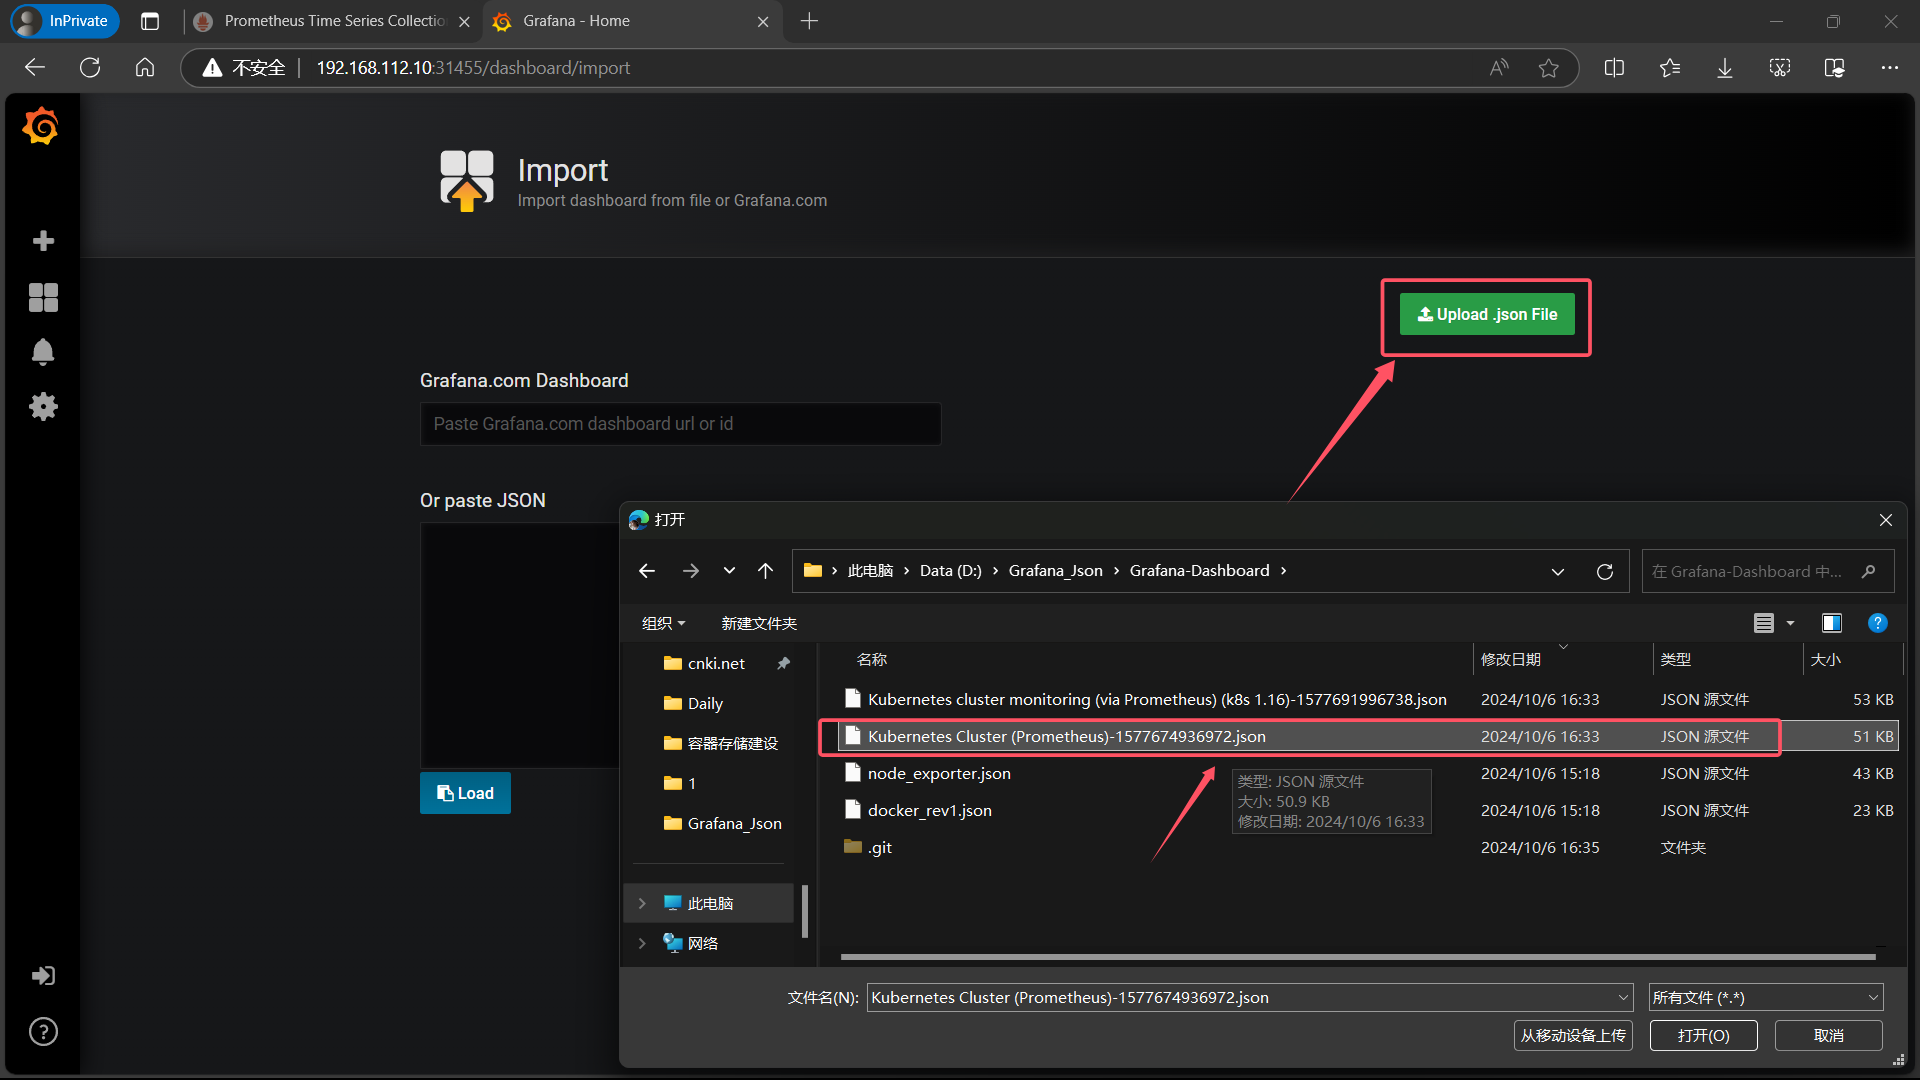1920x1080 pixels.
Task: Expand the 网络 tree node
Action: [x=642, y=943]
